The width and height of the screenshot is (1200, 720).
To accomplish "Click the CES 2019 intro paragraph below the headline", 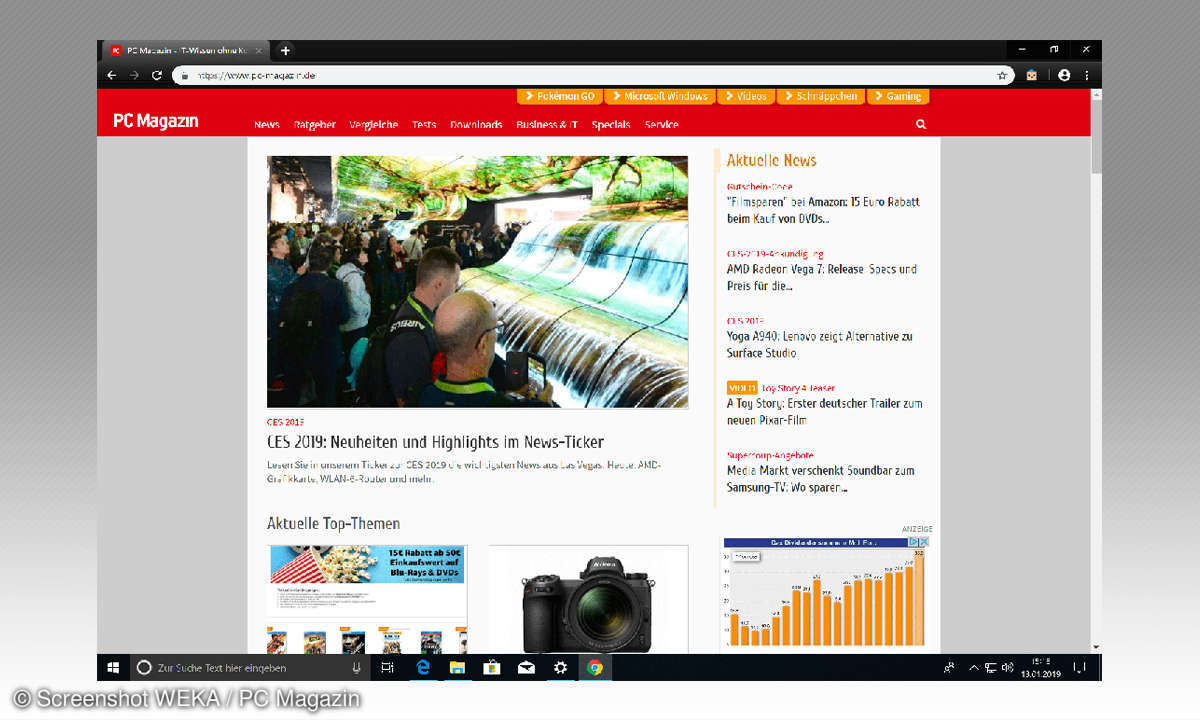I will [x=464, y=472].
